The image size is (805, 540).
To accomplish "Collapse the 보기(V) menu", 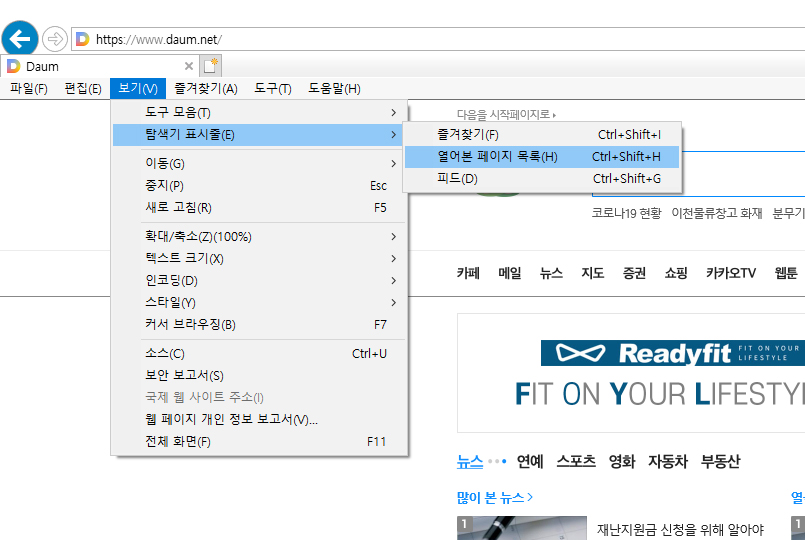I will point(138,88).
